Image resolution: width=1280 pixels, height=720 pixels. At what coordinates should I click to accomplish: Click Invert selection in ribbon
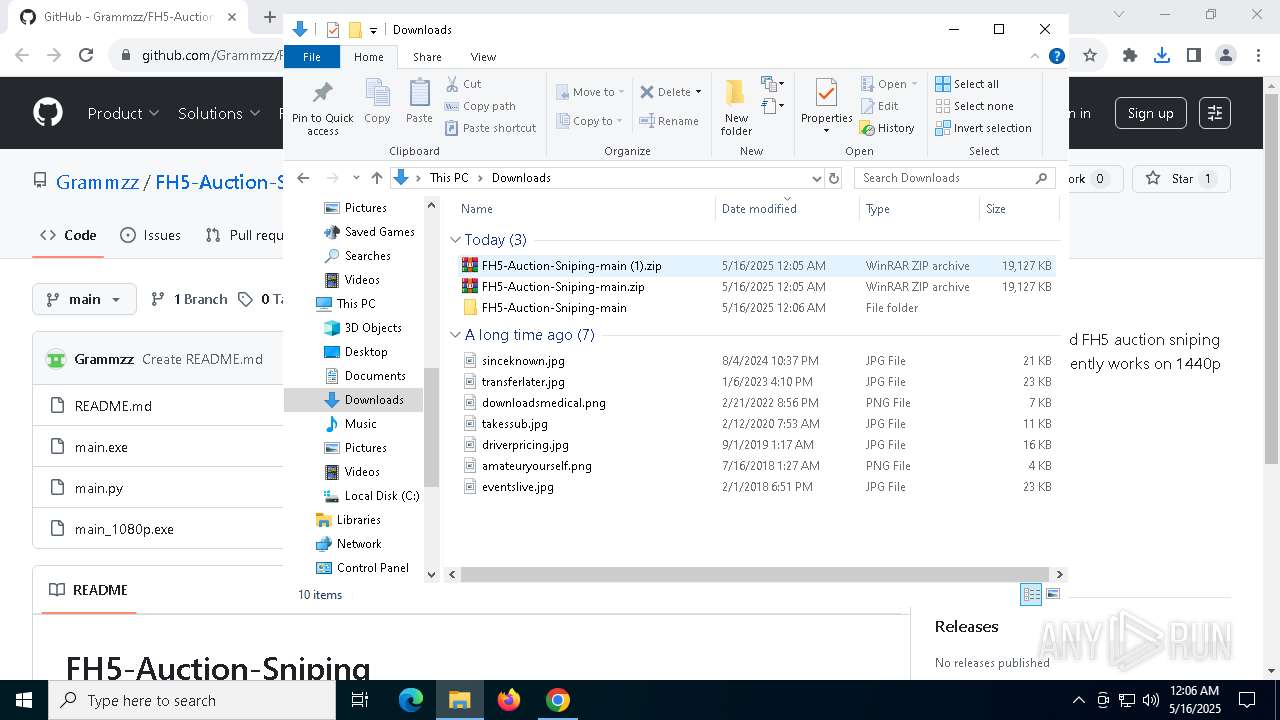coord(983,128)
